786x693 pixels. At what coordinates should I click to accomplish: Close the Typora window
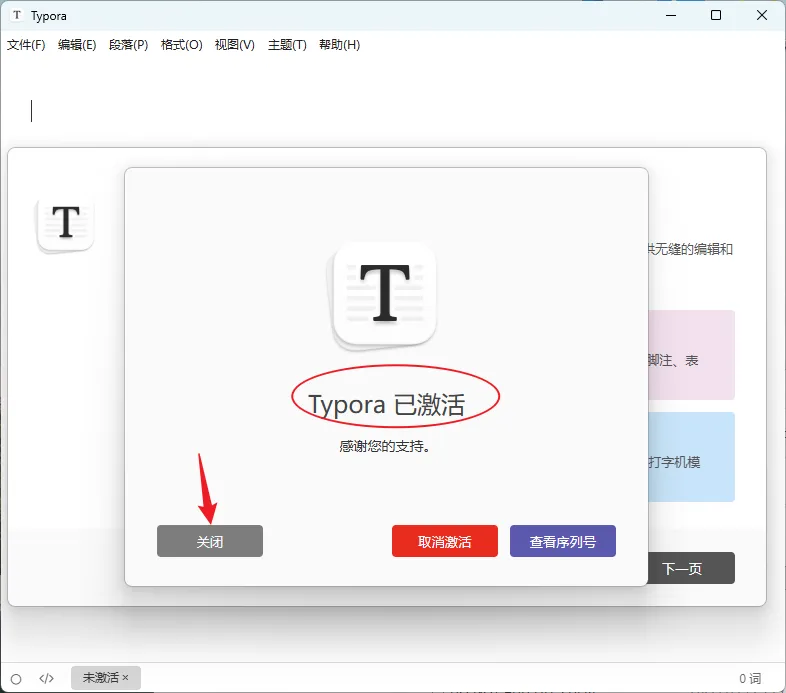[761, 16]
